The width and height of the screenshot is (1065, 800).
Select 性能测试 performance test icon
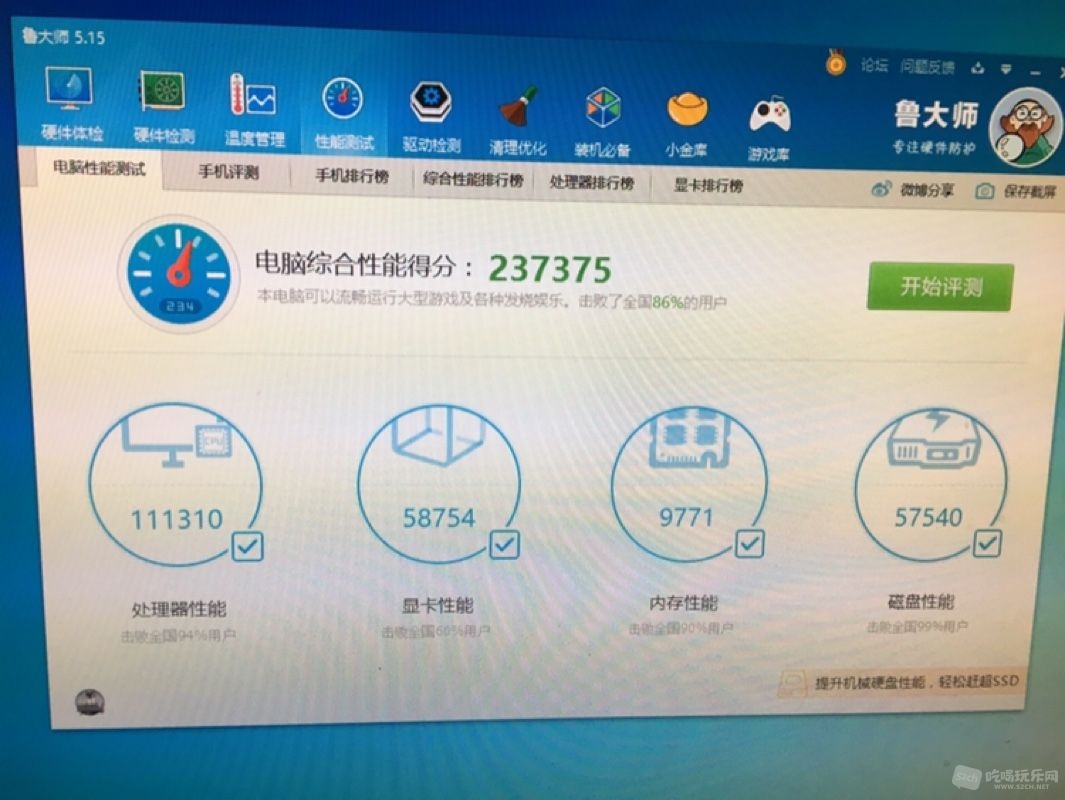click(343, 99)
